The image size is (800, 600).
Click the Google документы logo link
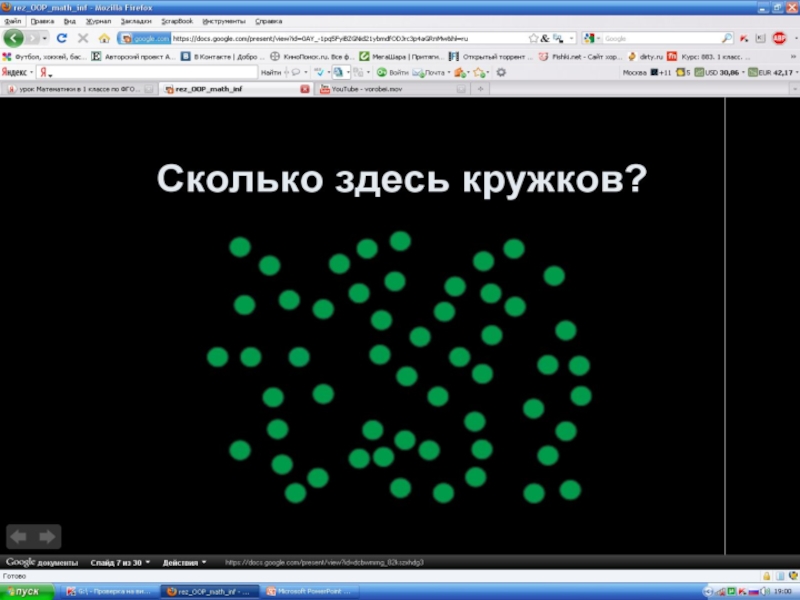(x=42, y=562)
